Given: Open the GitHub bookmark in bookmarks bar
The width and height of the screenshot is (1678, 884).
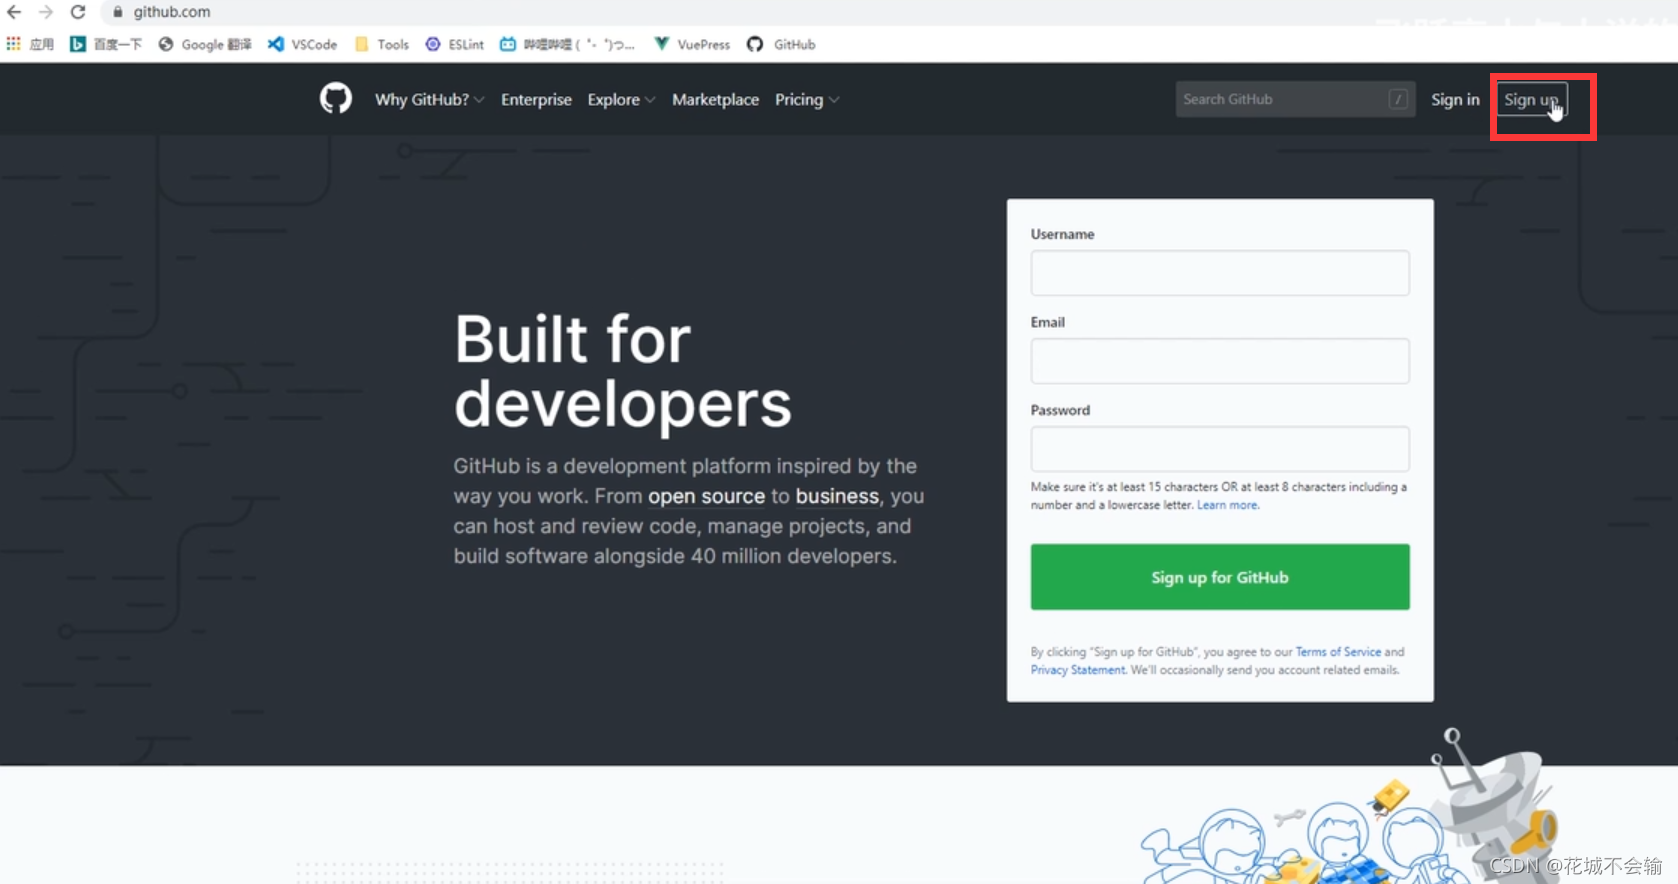Looking at the screenshot, I should (x=781, y=44).
